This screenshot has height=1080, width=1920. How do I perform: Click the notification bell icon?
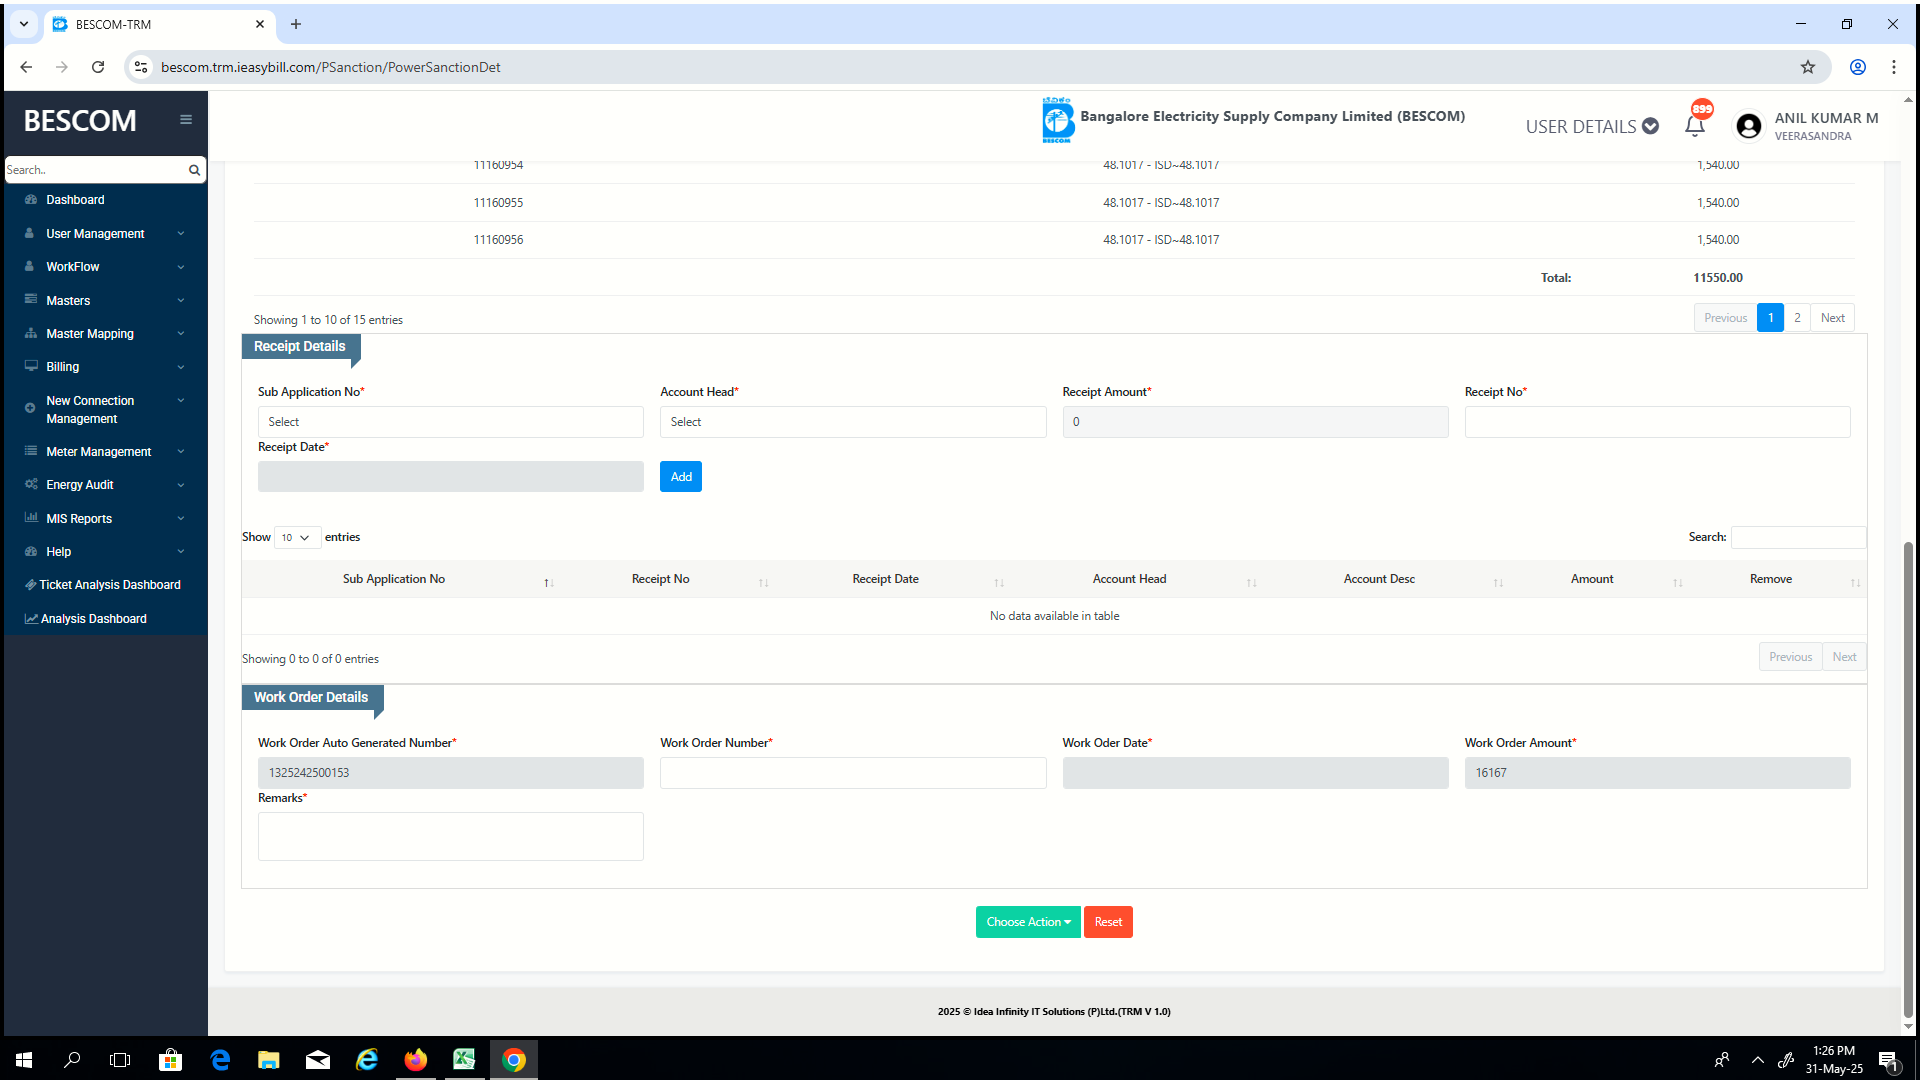[x=1695, y=126]
